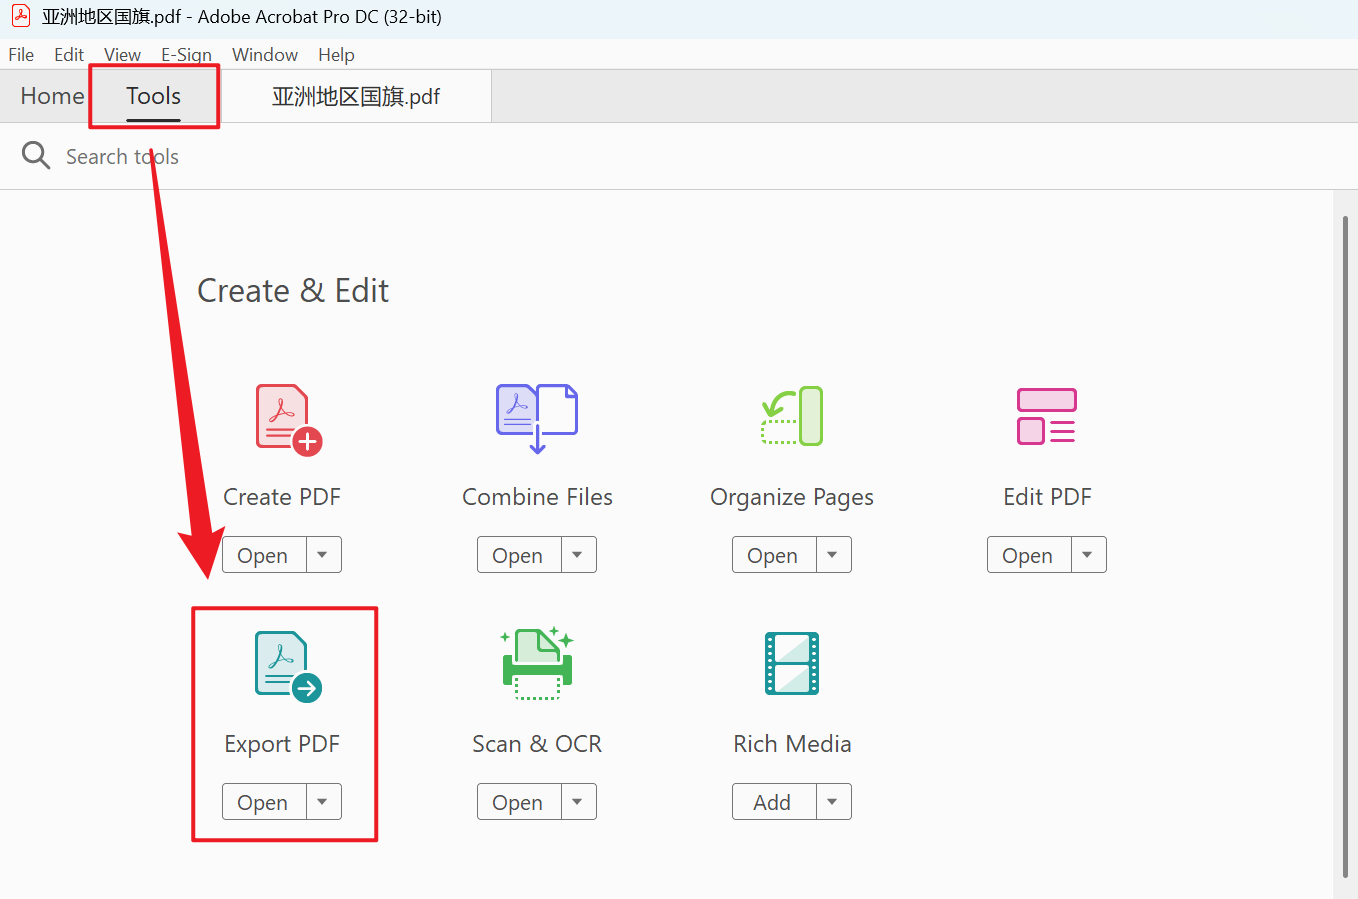This screenshot has height=899, width=1358.
Task: Switch to the 亚洲地区国旗.pdf document tab
Action: tap(356, 97)
